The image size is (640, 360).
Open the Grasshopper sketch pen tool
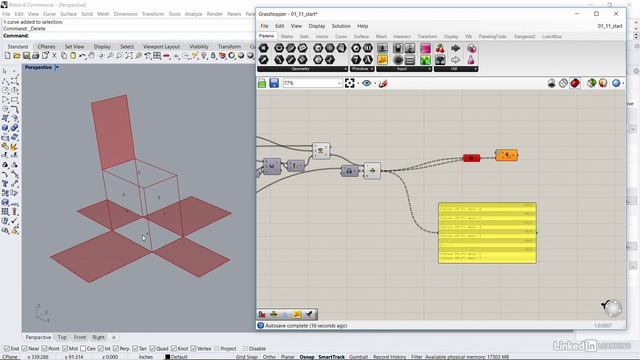[x=383, y=83]
